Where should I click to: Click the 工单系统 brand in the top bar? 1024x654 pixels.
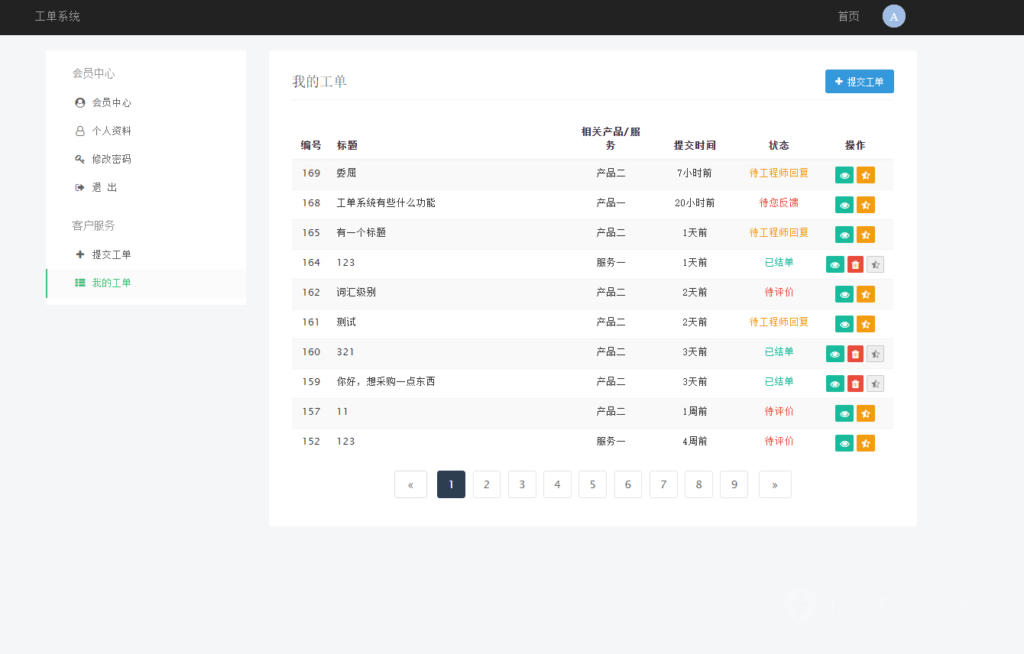[x=53, y=17]
